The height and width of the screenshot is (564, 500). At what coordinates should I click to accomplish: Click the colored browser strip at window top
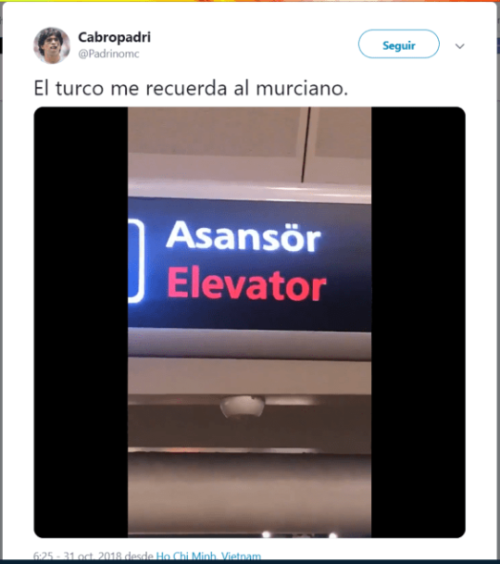click(250, 1)
